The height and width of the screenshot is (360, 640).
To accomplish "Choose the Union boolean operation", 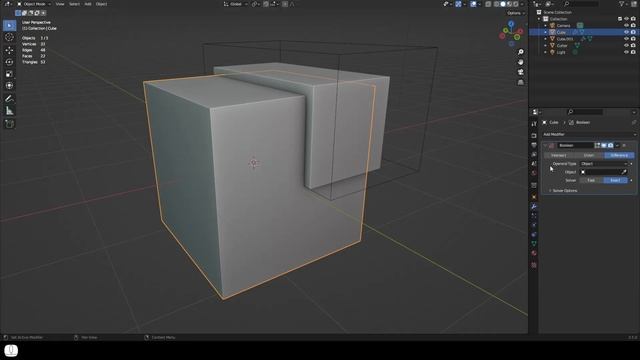I will (589, 155).
